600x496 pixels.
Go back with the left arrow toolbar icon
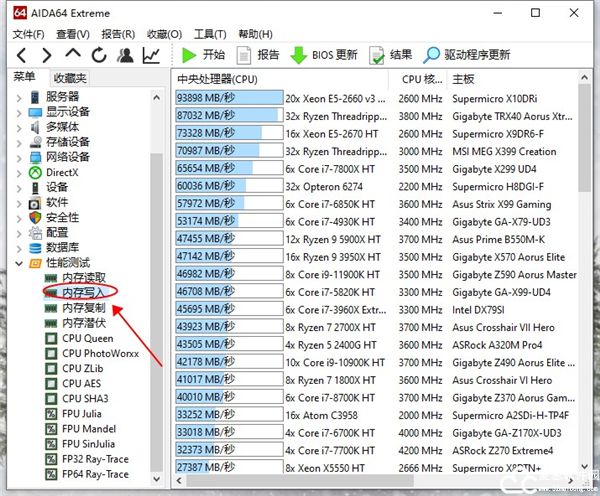click(x=22, y=55)
